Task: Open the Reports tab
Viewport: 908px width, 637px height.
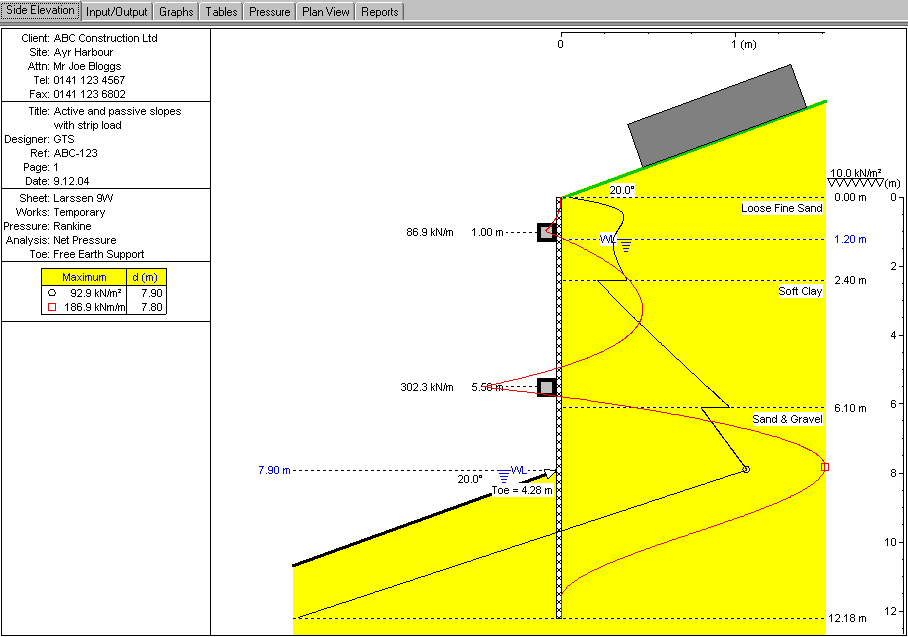Action: 379,12
